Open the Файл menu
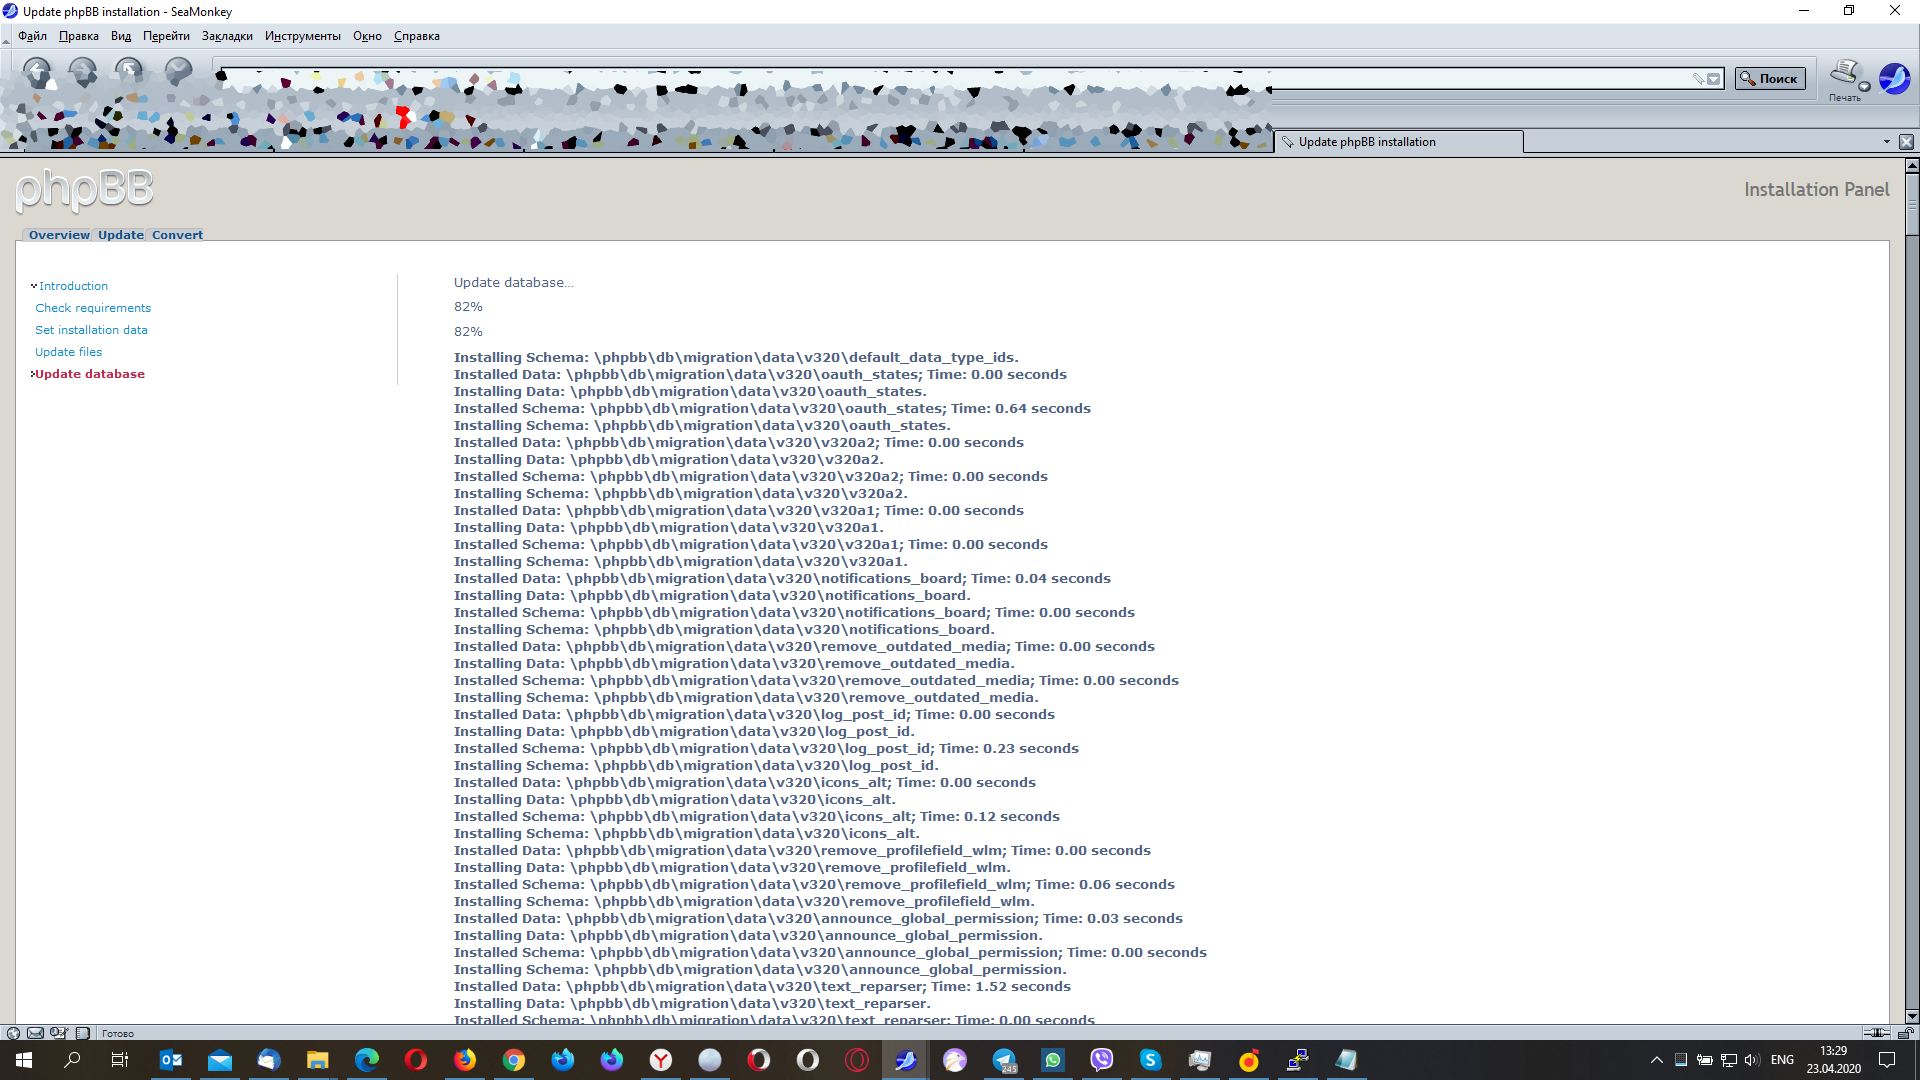Screen dimensions: 1920x1080 [32, 36]
